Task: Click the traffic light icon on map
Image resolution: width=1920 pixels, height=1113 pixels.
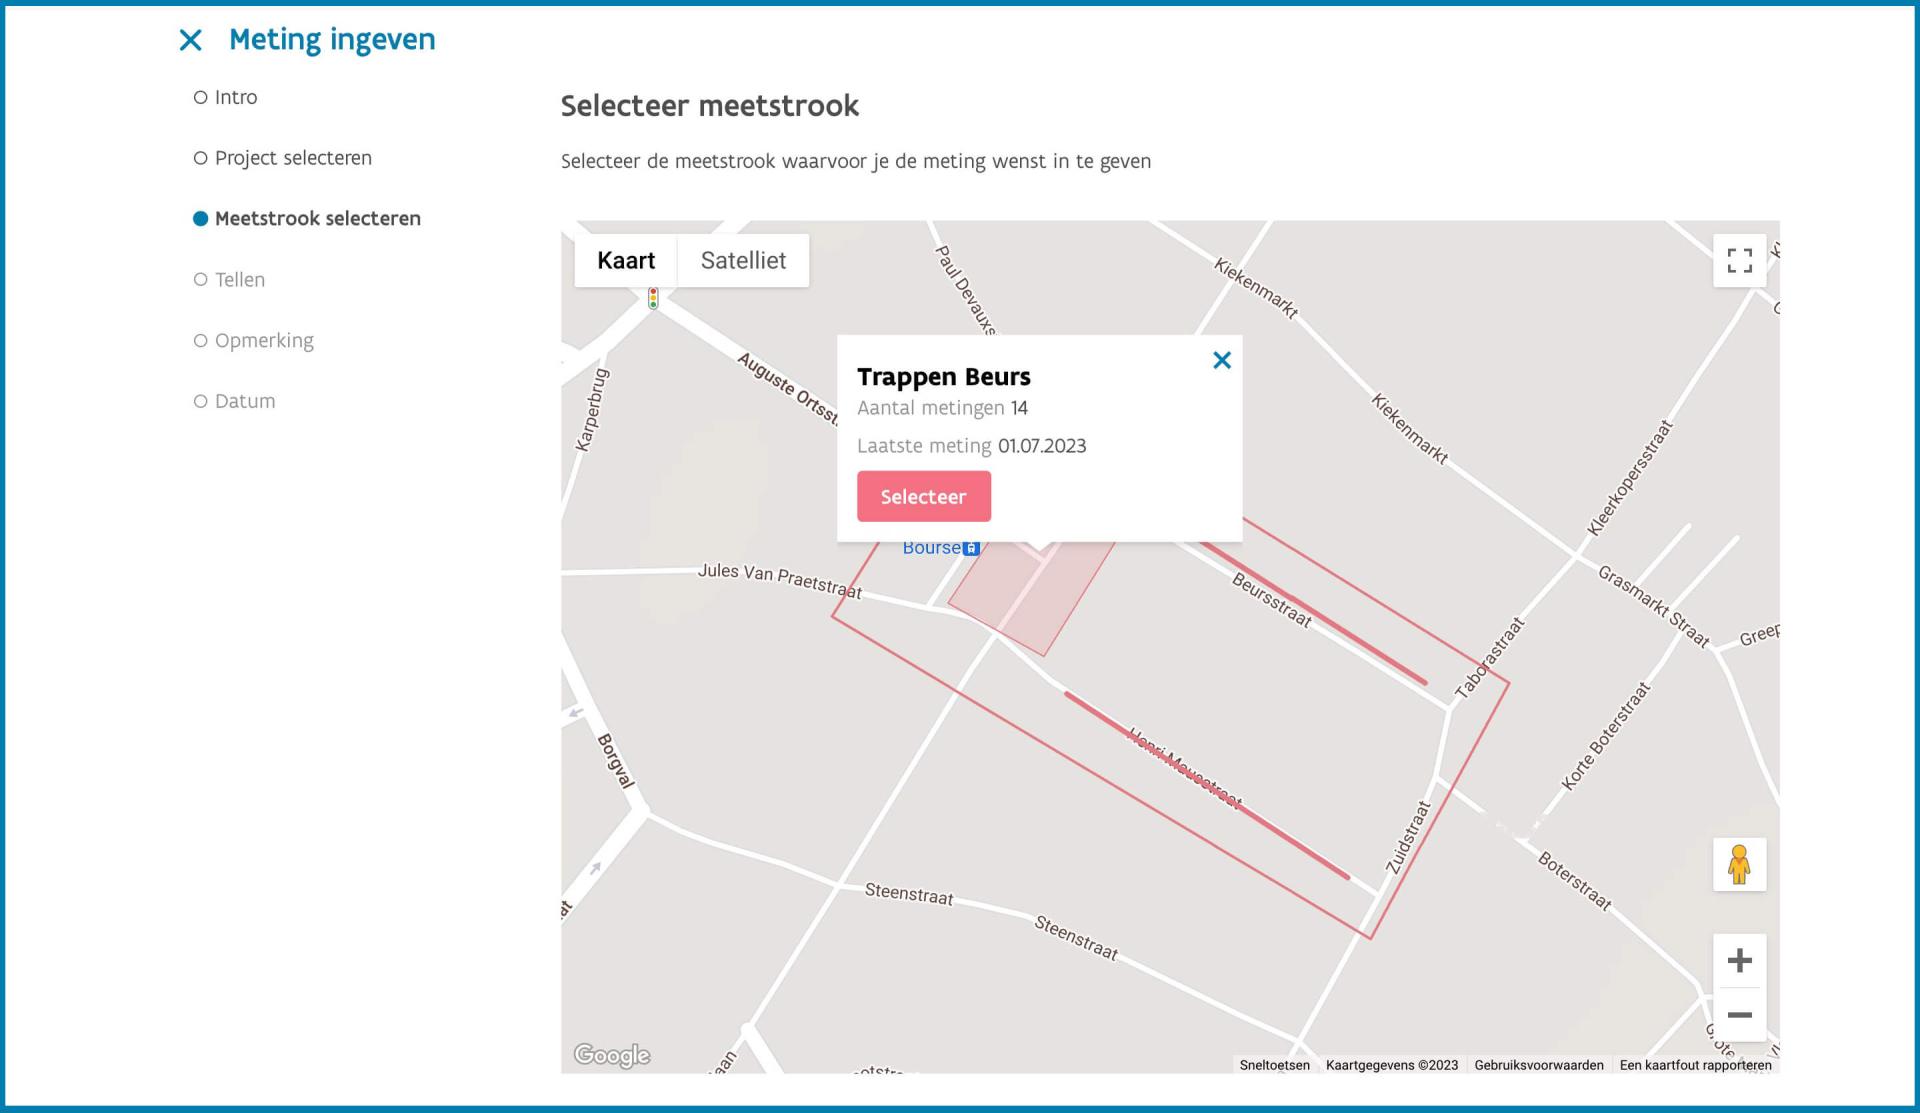Action: pyautogui.click(x=653, y=298)
